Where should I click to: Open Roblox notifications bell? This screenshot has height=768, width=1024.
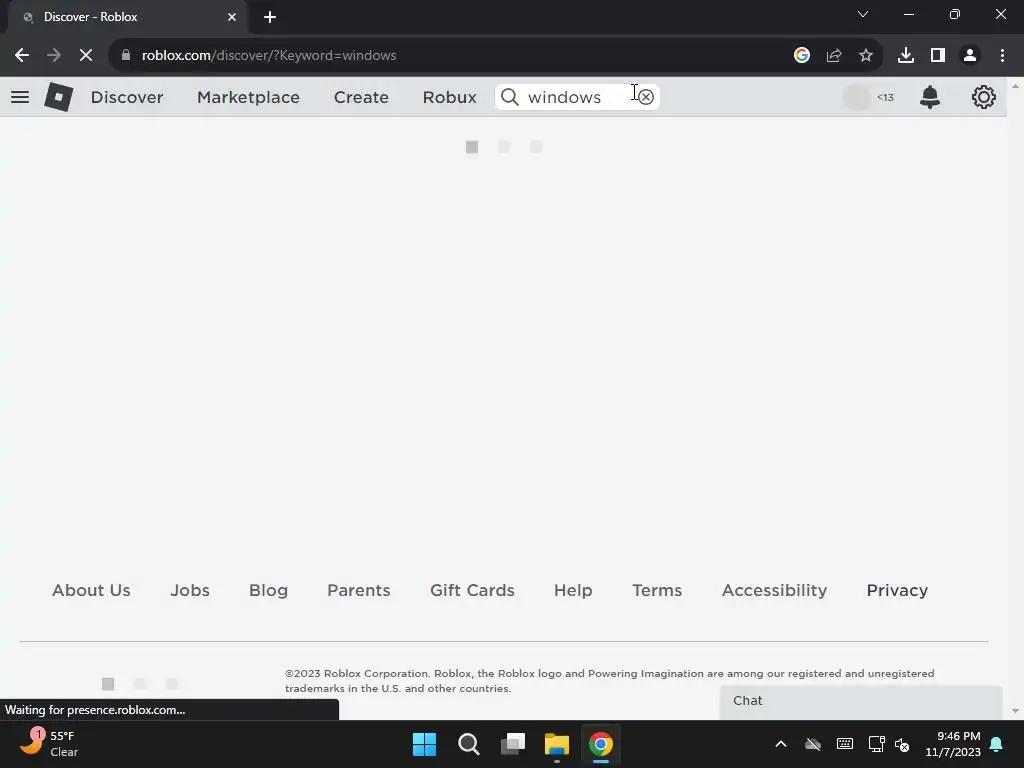pos(929,97)
